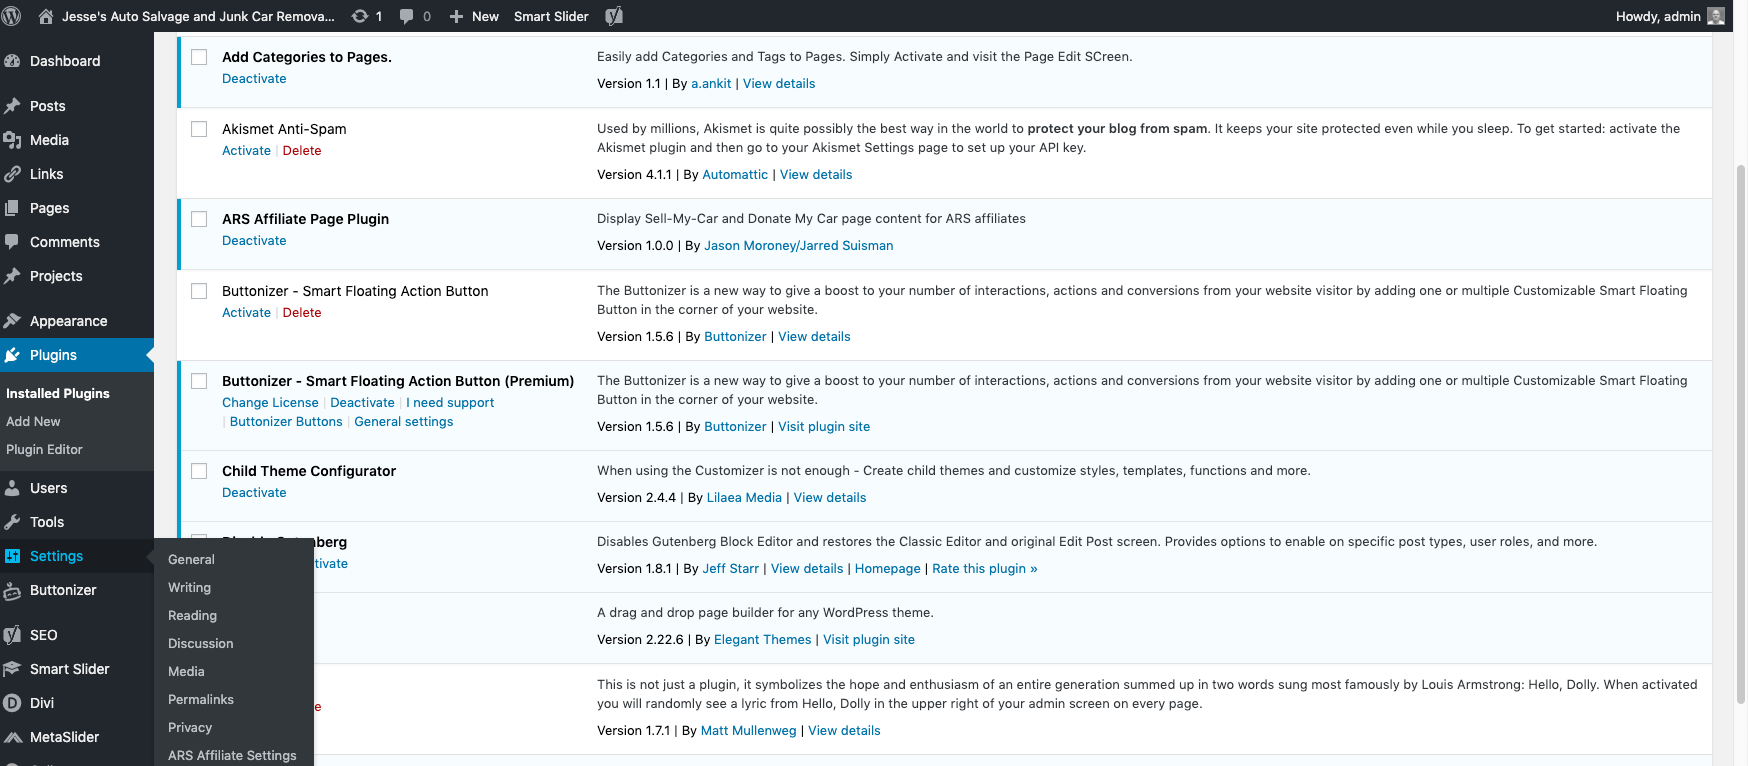Deactivate the Child Theme Configurator plugin
Image resolution: width=1748 pixels, height=766 pixels.
pyautogui.click(x=254, y=493)
